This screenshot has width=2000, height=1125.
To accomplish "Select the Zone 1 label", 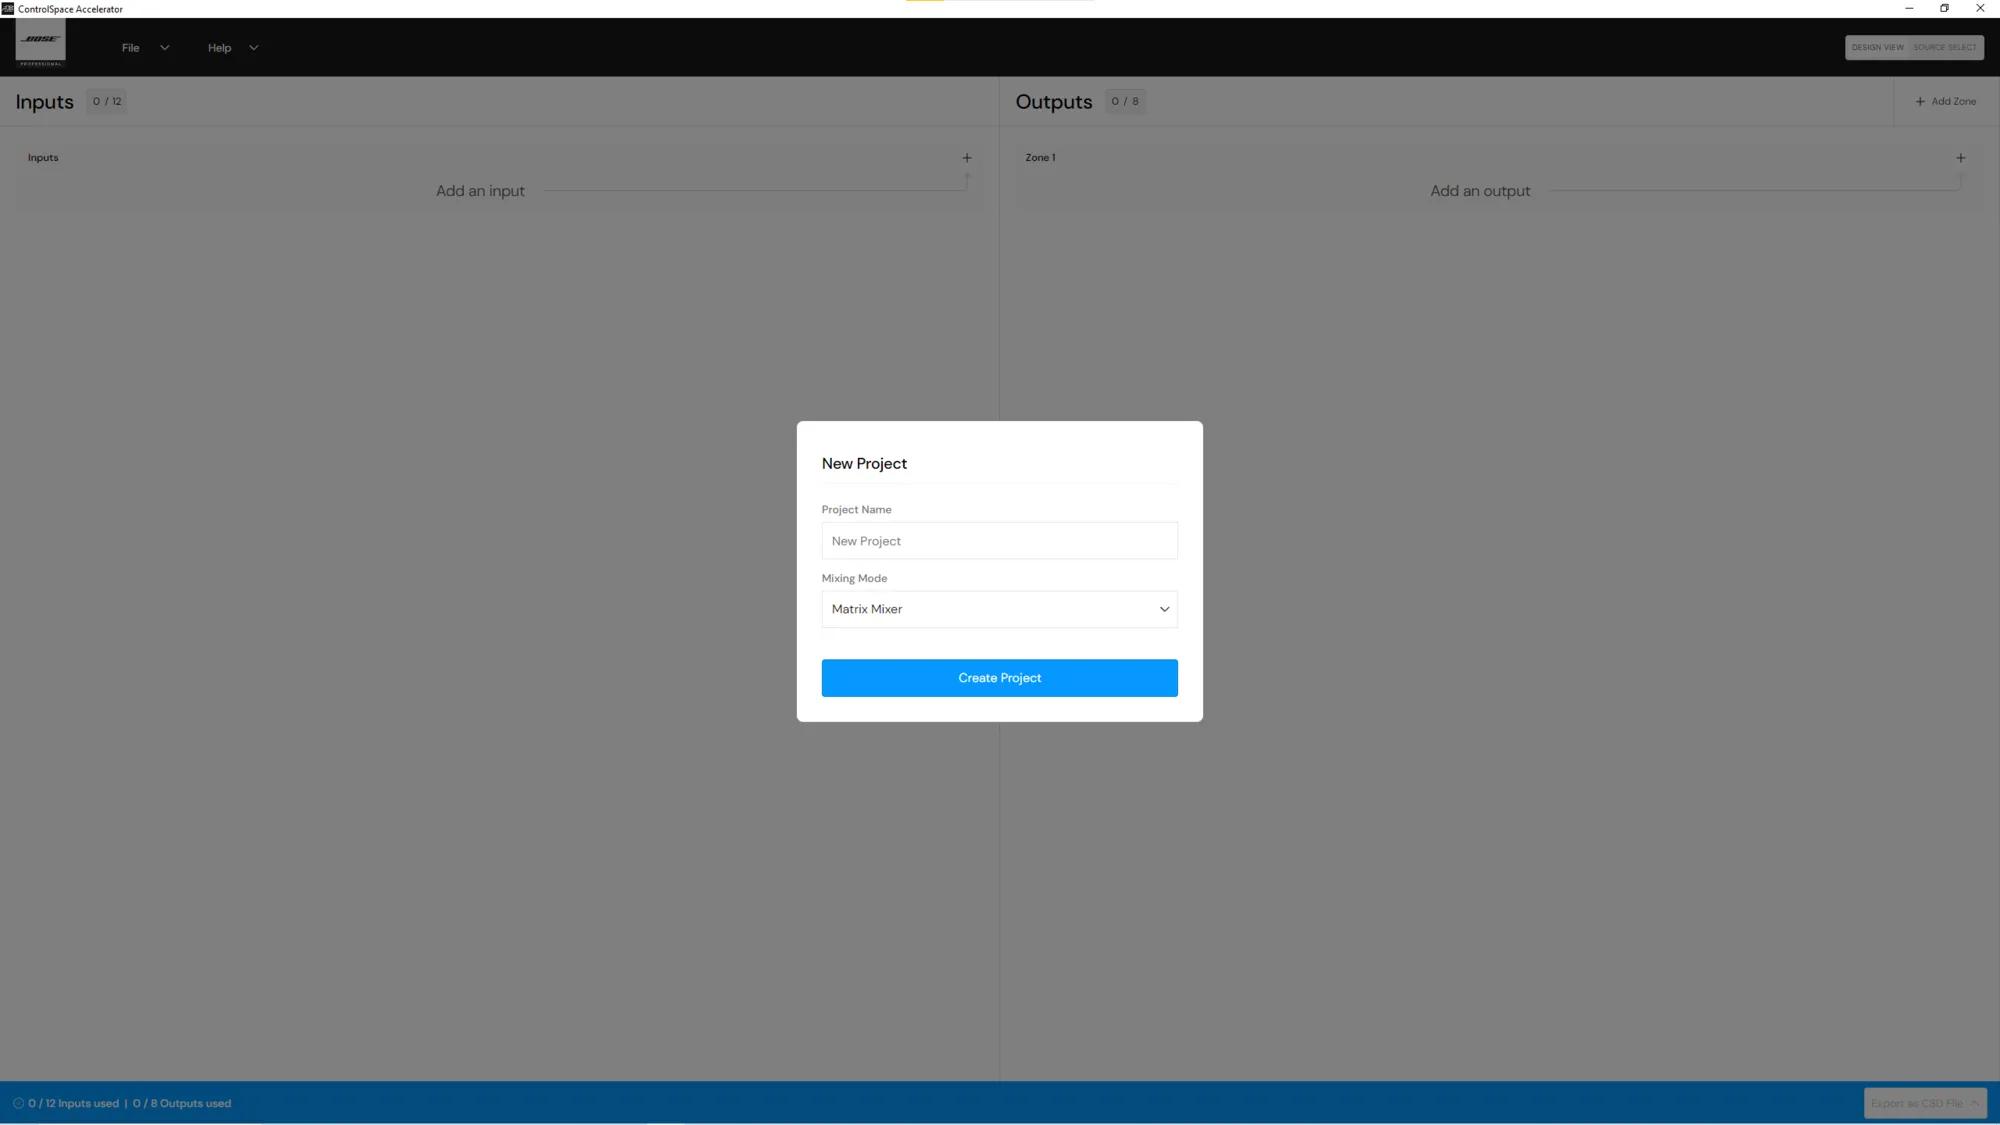I will tap(1040, 158).
